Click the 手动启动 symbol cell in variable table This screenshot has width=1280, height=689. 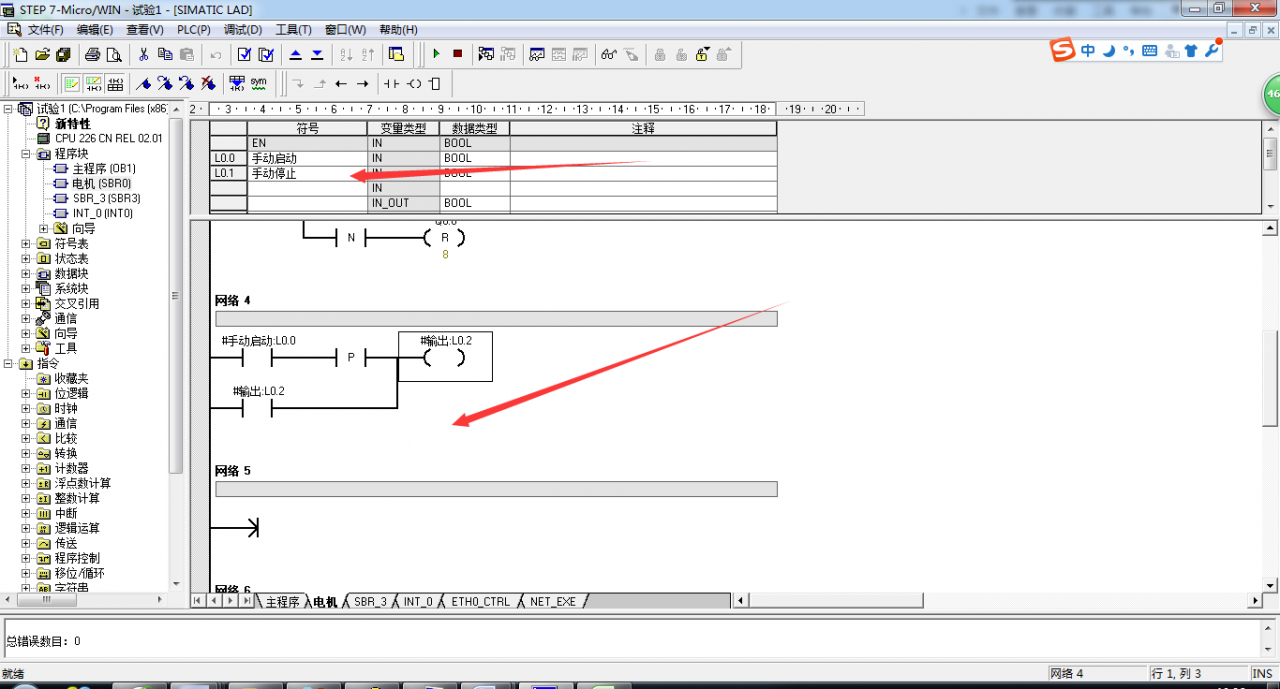pyautogui.click(x=307, y=158)
